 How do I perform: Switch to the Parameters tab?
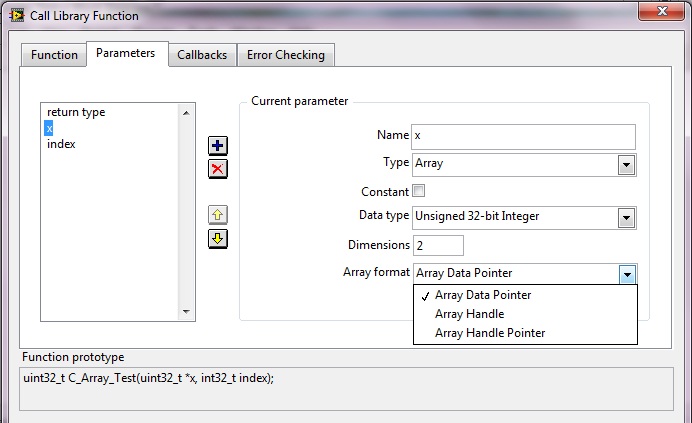click(x=127, y=53)
